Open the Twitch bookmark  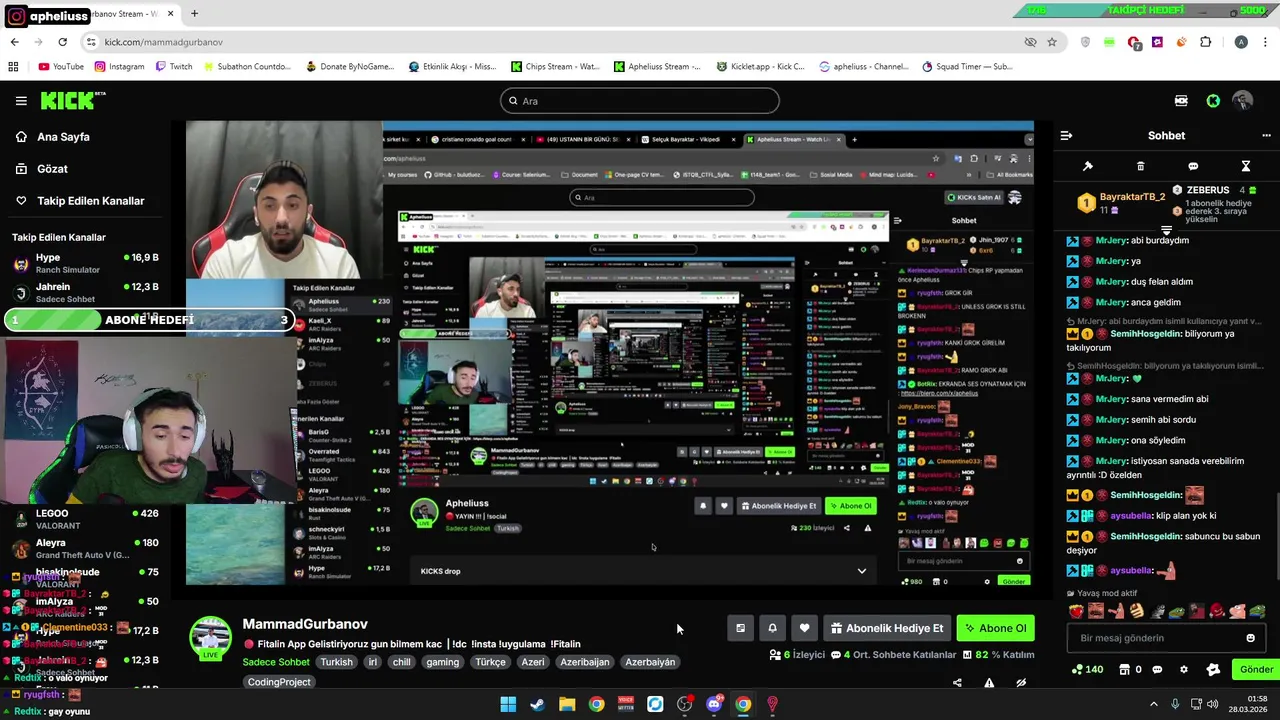pyautogui.click(x=174, y=67)
